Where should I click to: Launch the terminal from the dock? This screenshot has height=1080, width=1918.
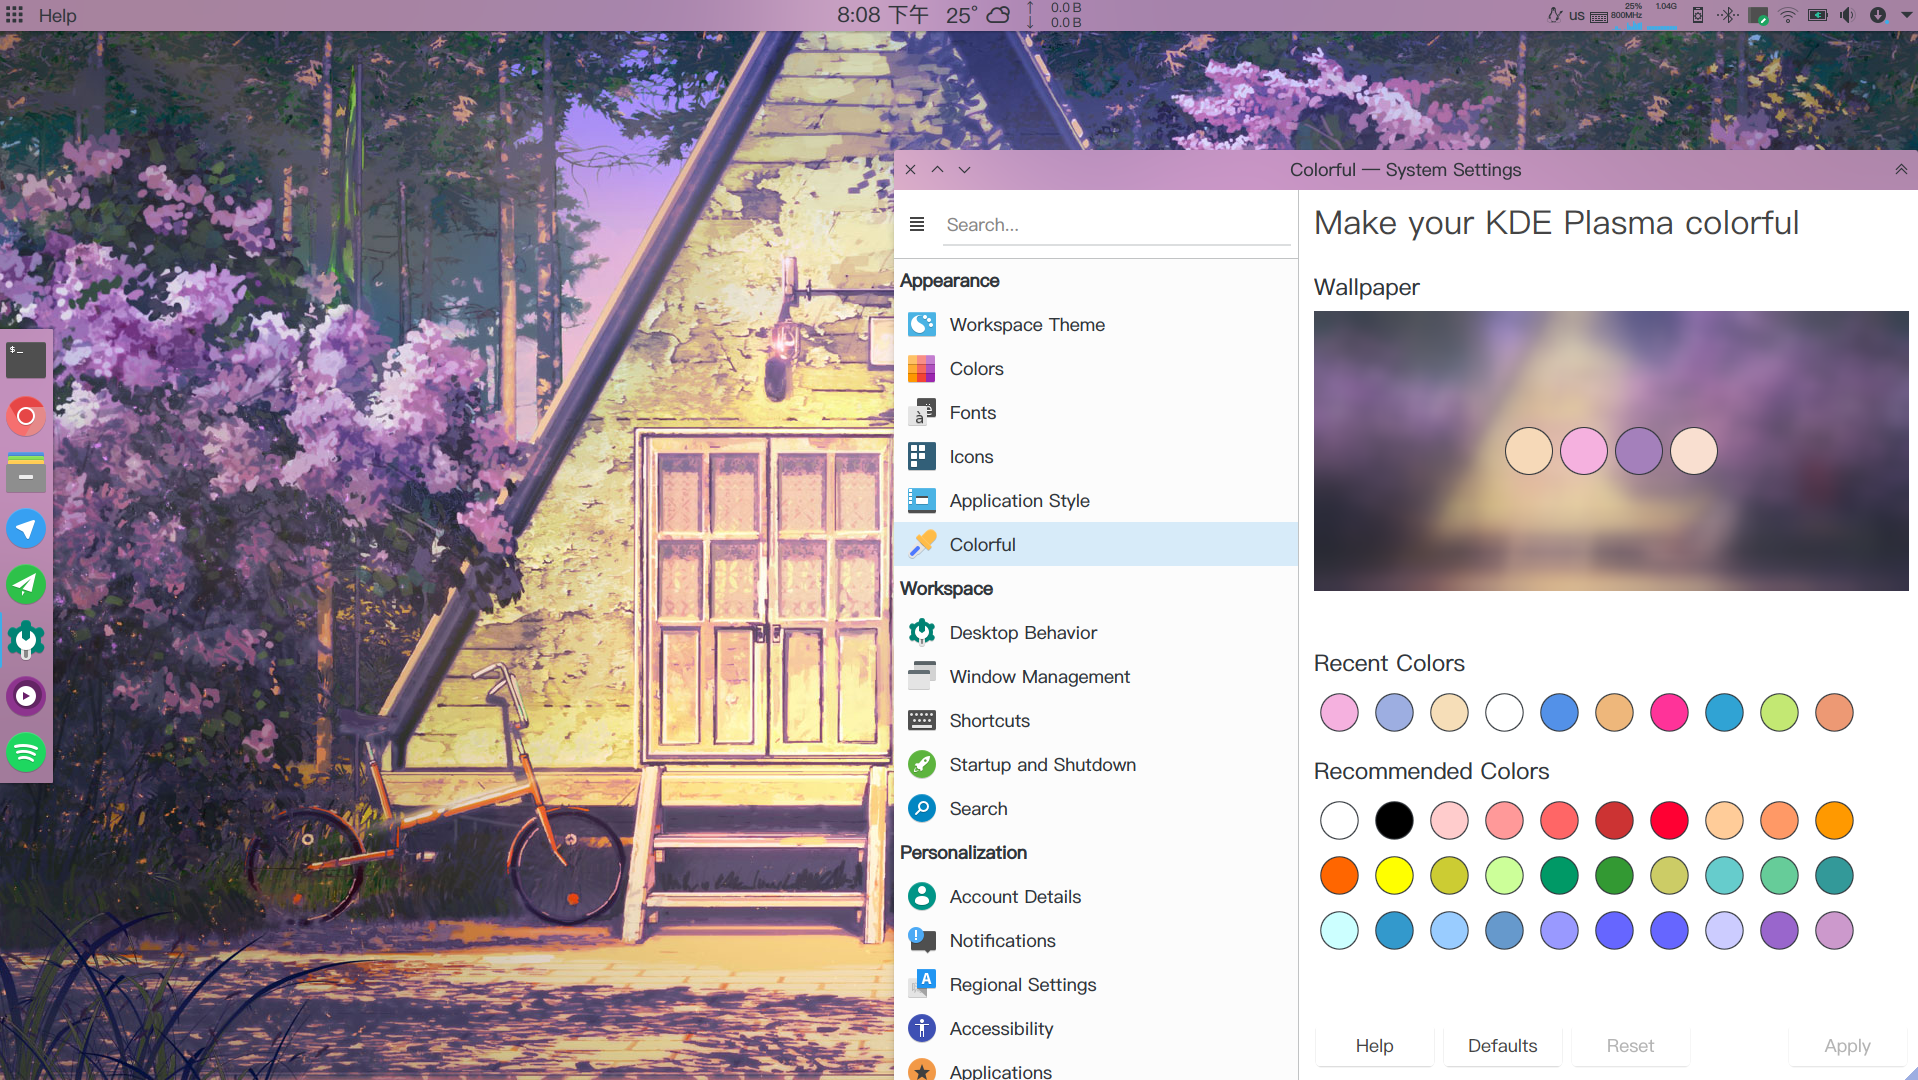[x=26, y=360]
